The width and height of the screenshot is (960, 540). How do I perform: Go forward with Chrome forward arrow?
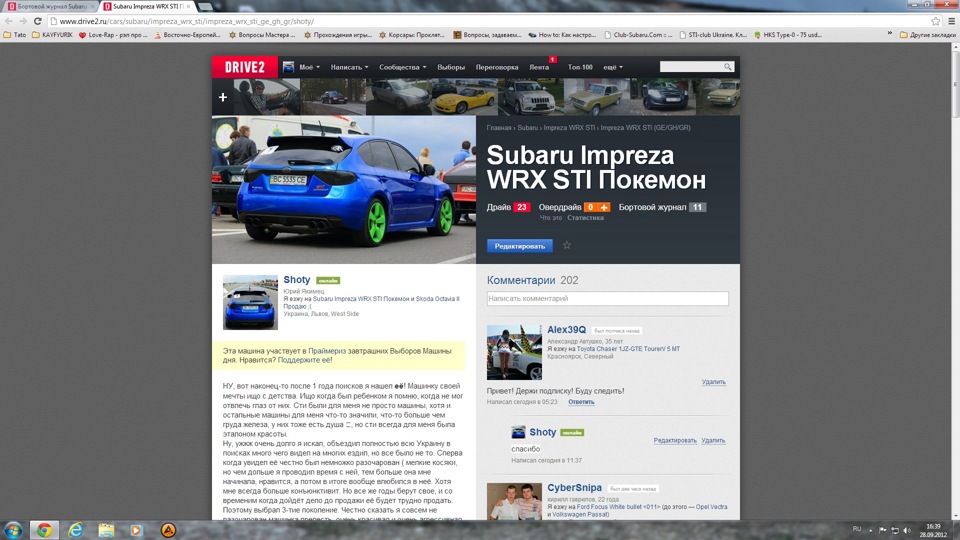point(23,21)
